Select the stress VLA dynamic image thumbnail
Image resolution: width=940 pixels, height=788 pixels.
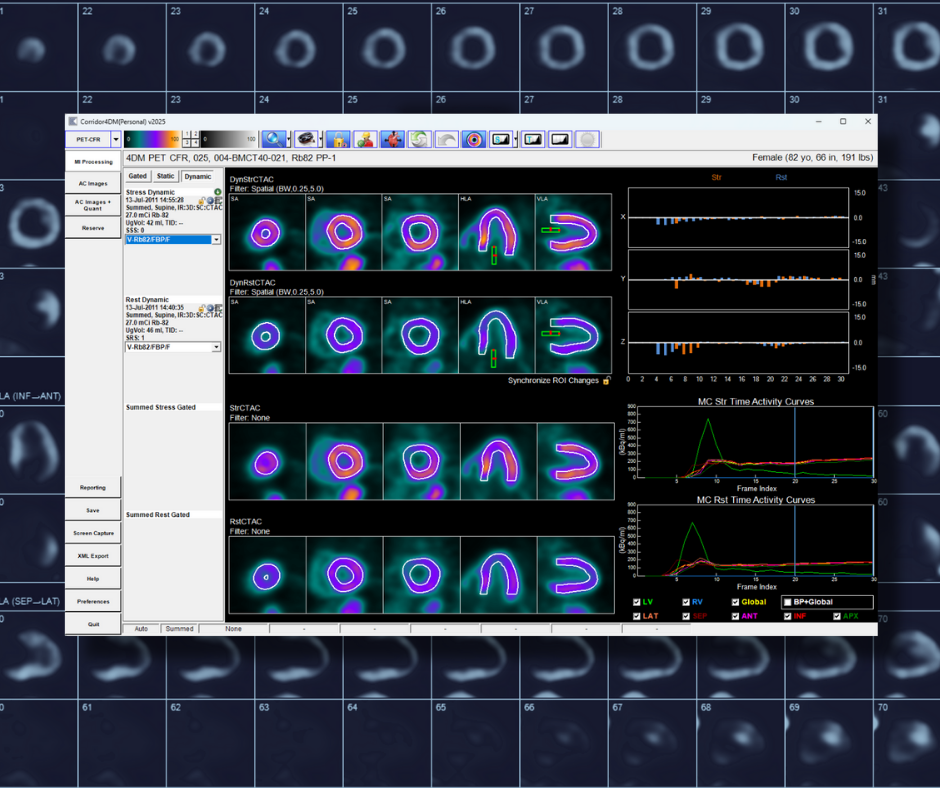point(574,232)
